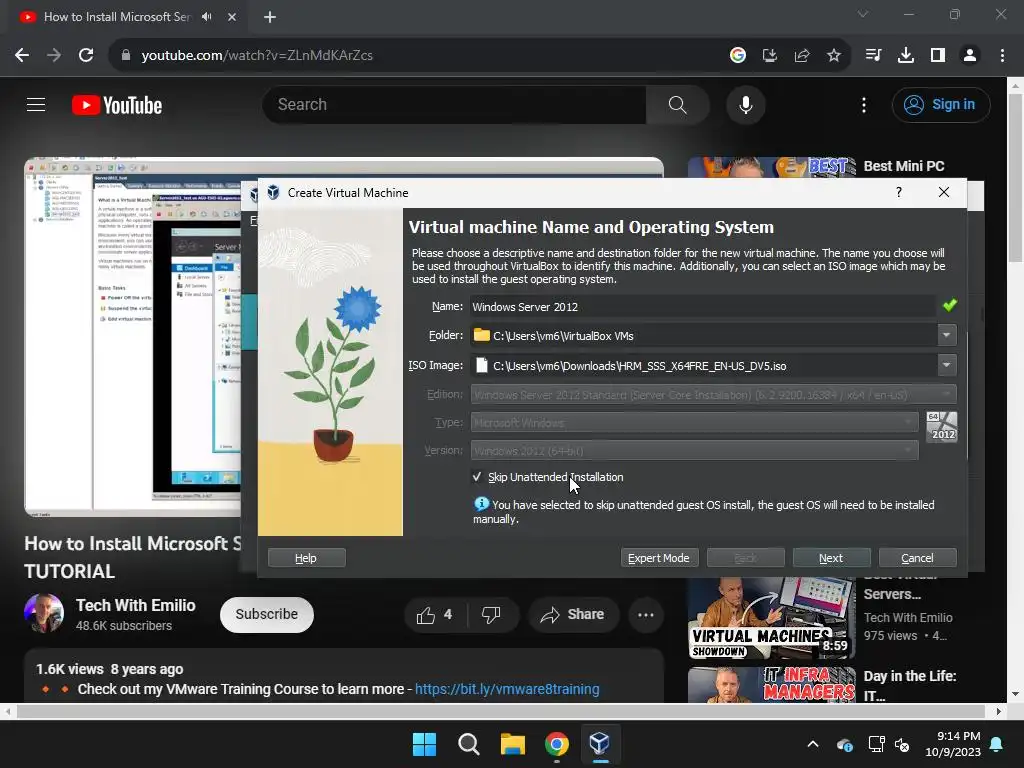Image resolution: width=1024 pixels, height=768 pixels.
Task: Open YouTube hamburger guide menu
Action: click(36, 104)
